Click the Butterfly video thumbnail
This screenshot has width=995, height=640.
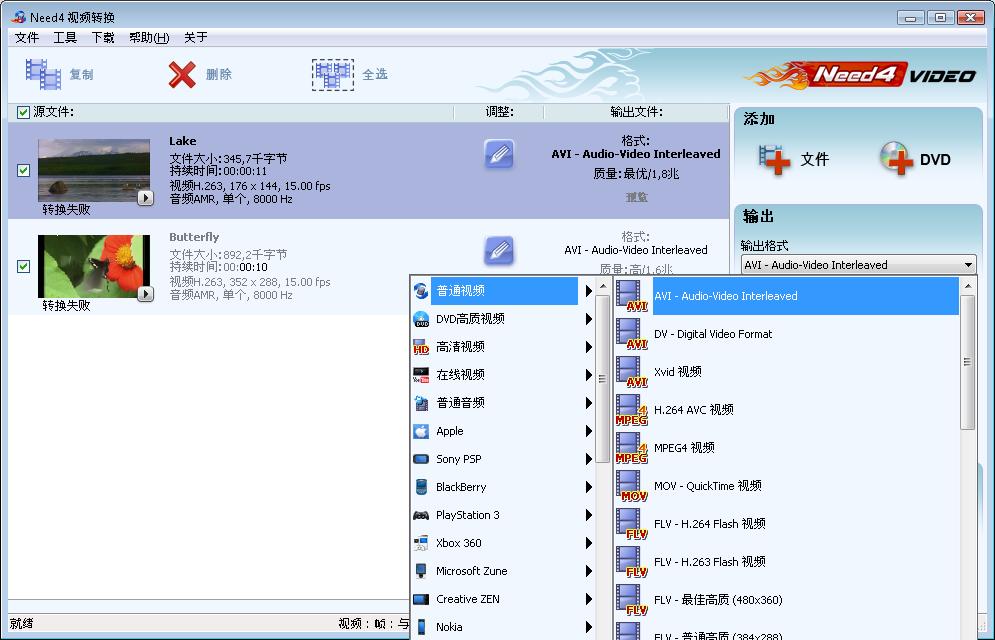point(94,266)
